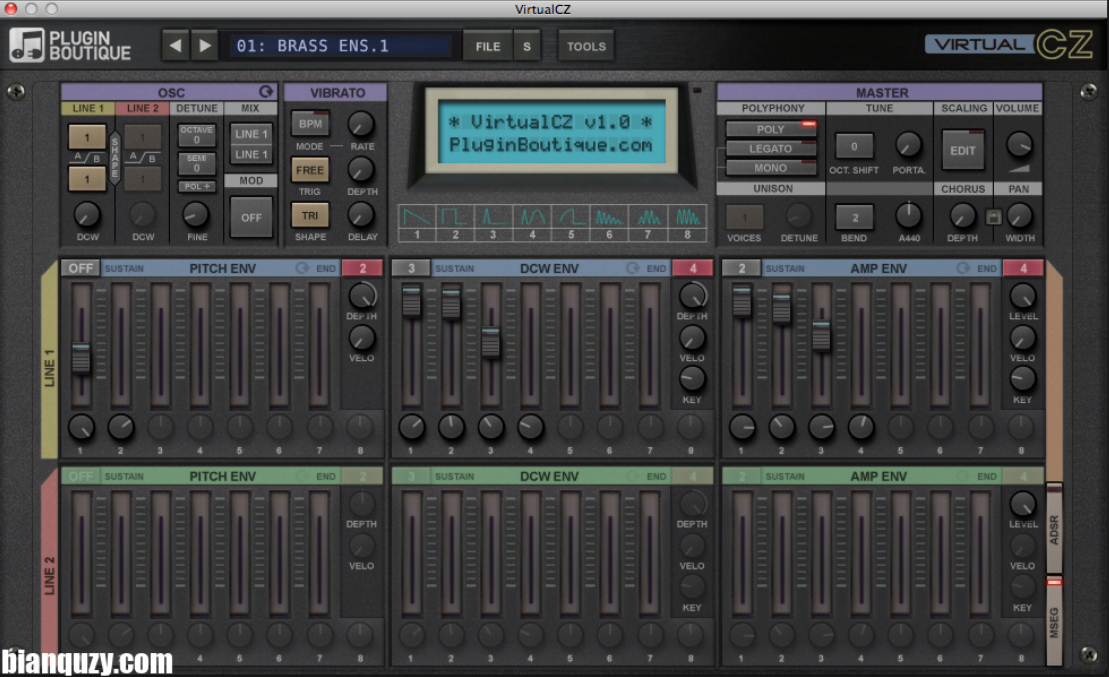Viewport: 1109px width, 677px height.
Task: Click the Line 1 AMP ENV sustain button
Action: pos(741,268)
